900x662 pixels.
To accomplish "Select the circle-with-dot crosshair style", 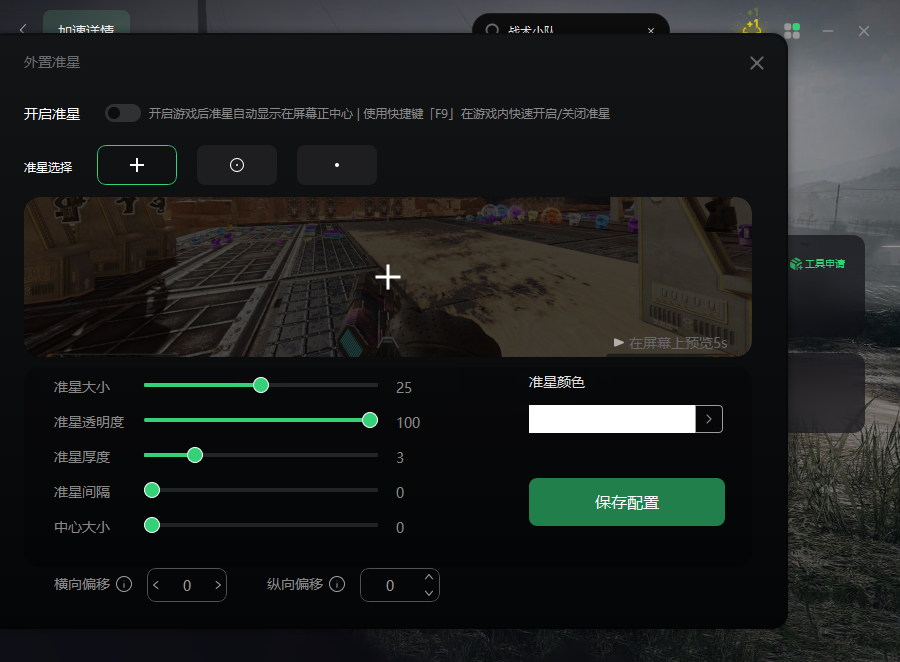I will [237, 165].
